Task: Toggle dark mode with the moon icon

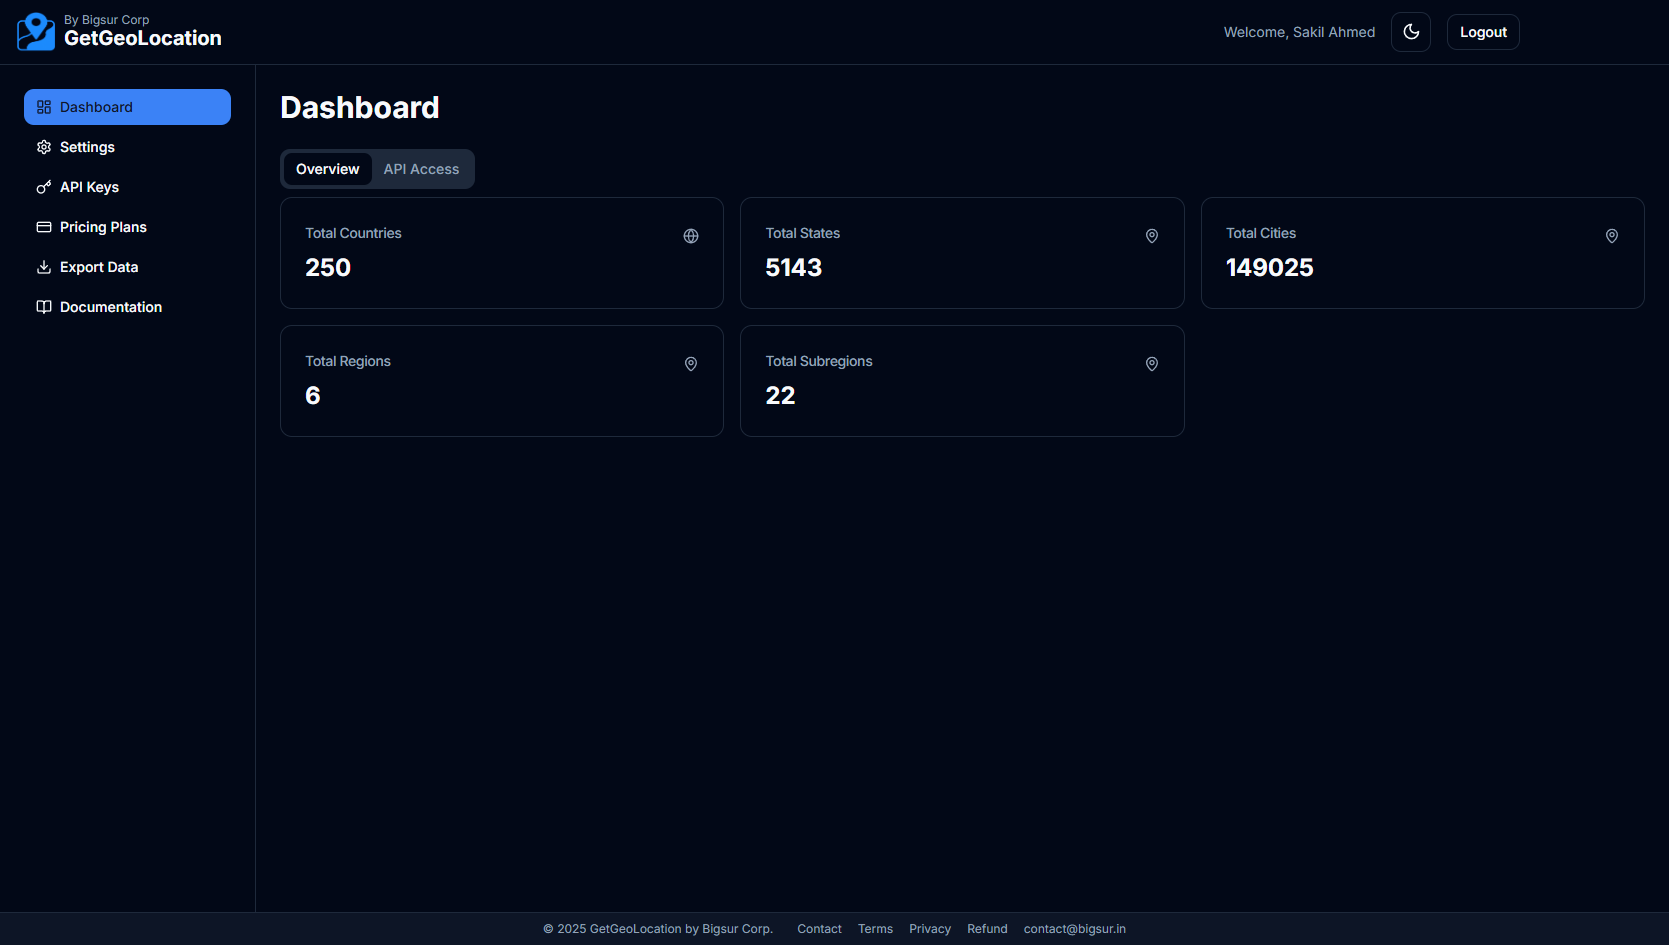Action: point(1411,32)
